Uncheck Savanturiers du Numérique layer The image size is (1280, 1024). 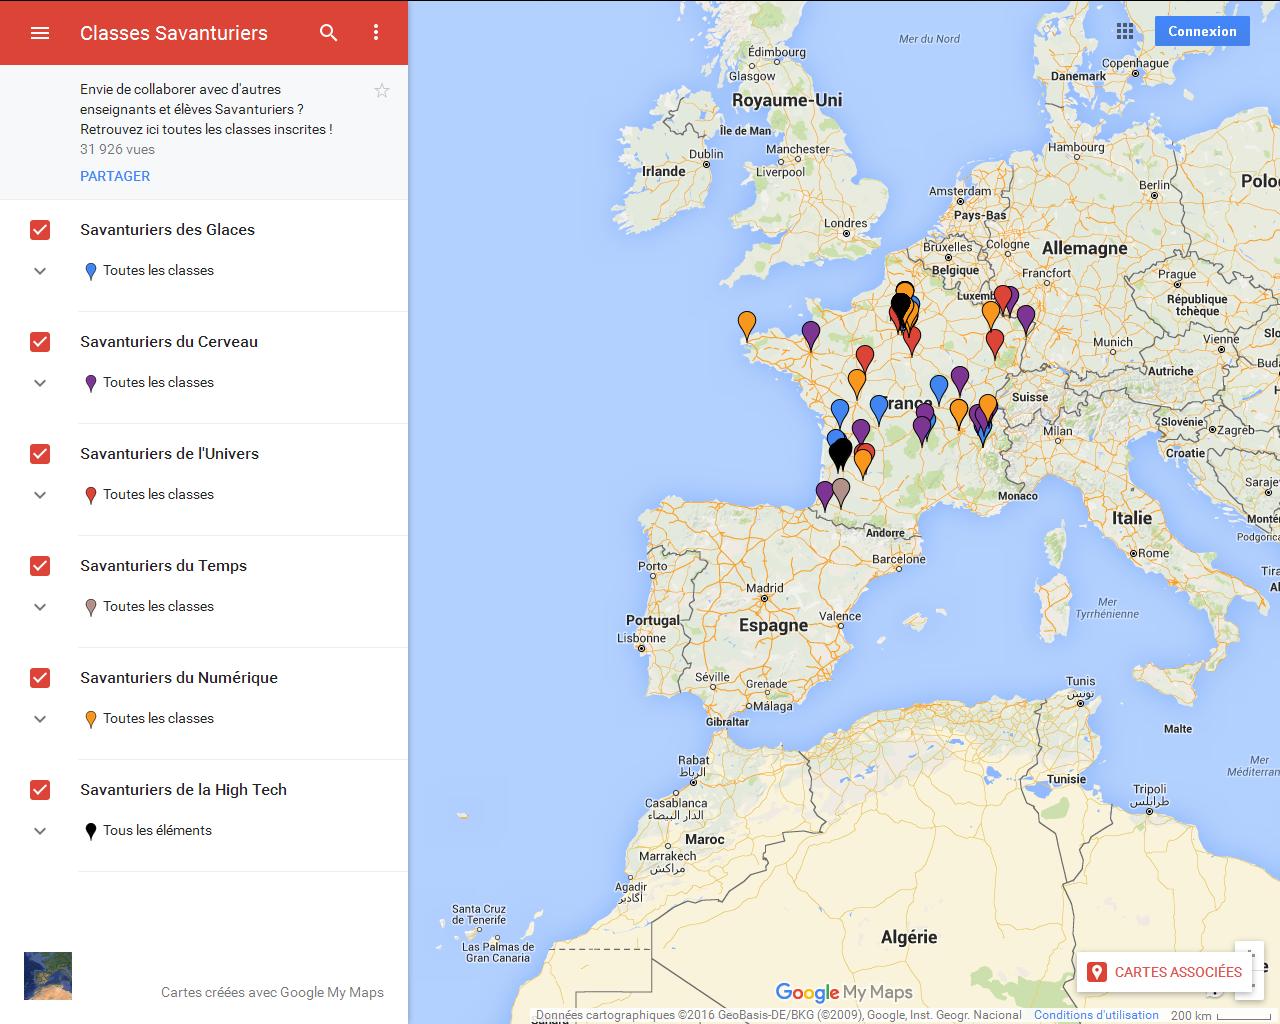coord(40,678)
